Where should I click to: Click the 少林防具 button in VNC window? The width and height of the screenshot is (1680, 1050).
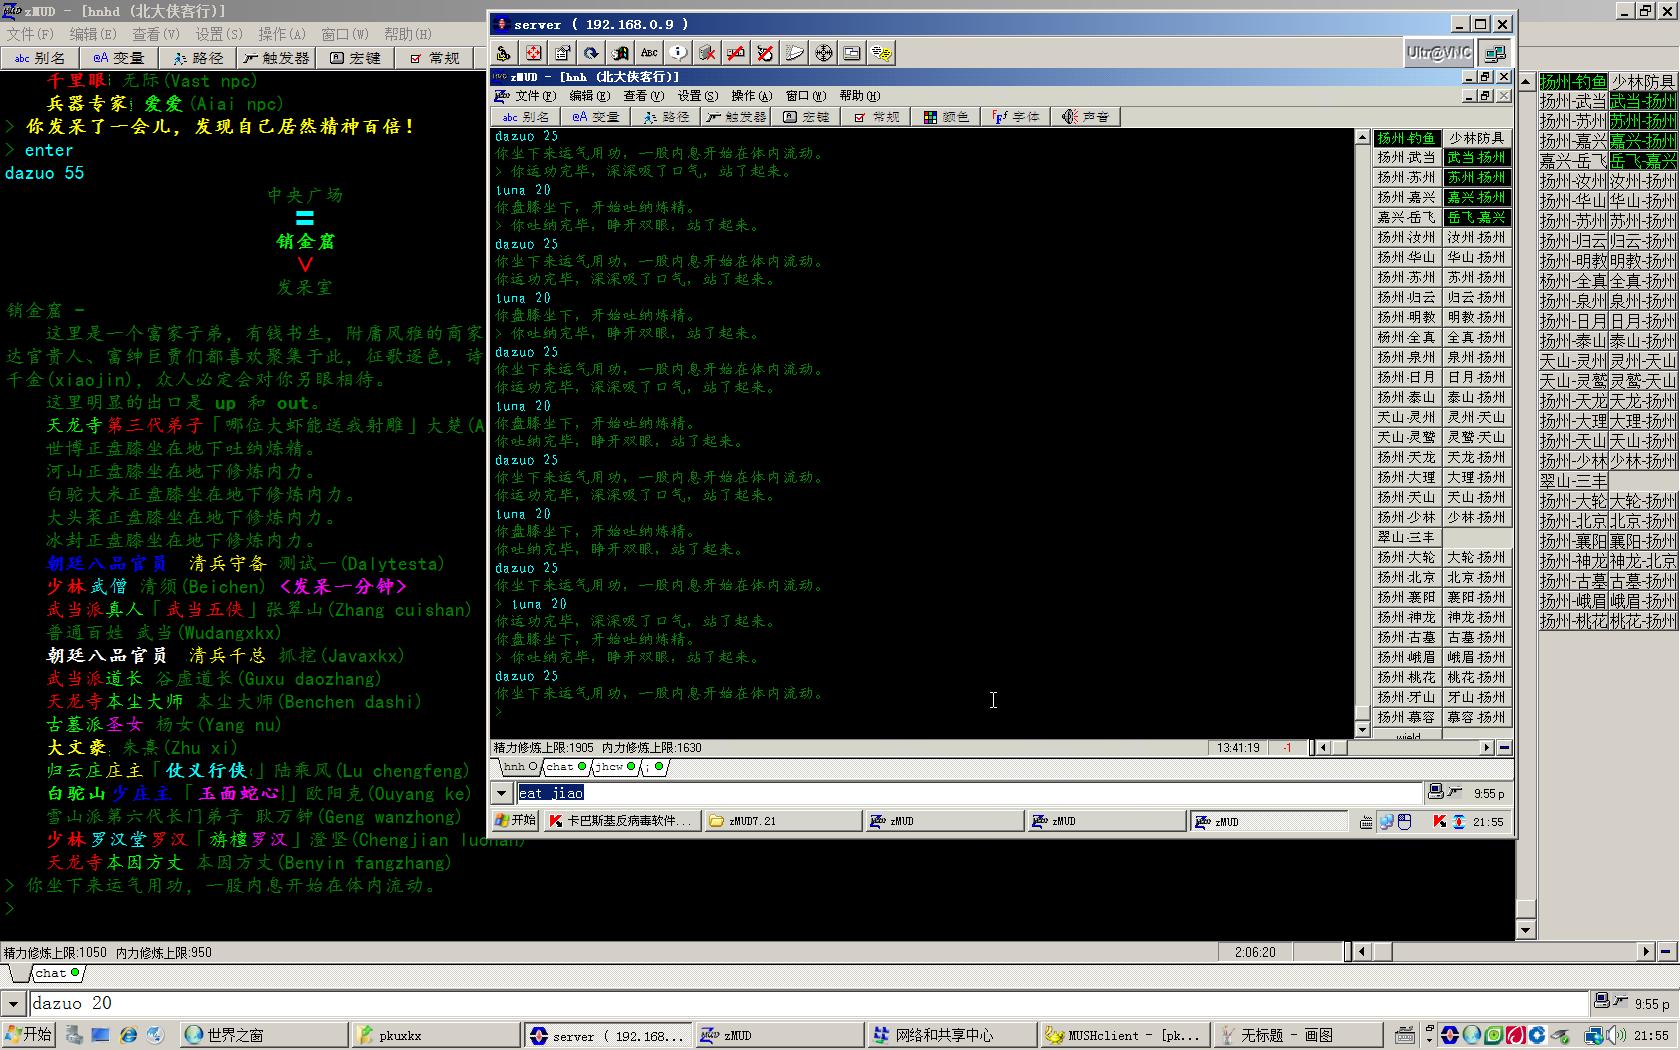point(1476,138)
